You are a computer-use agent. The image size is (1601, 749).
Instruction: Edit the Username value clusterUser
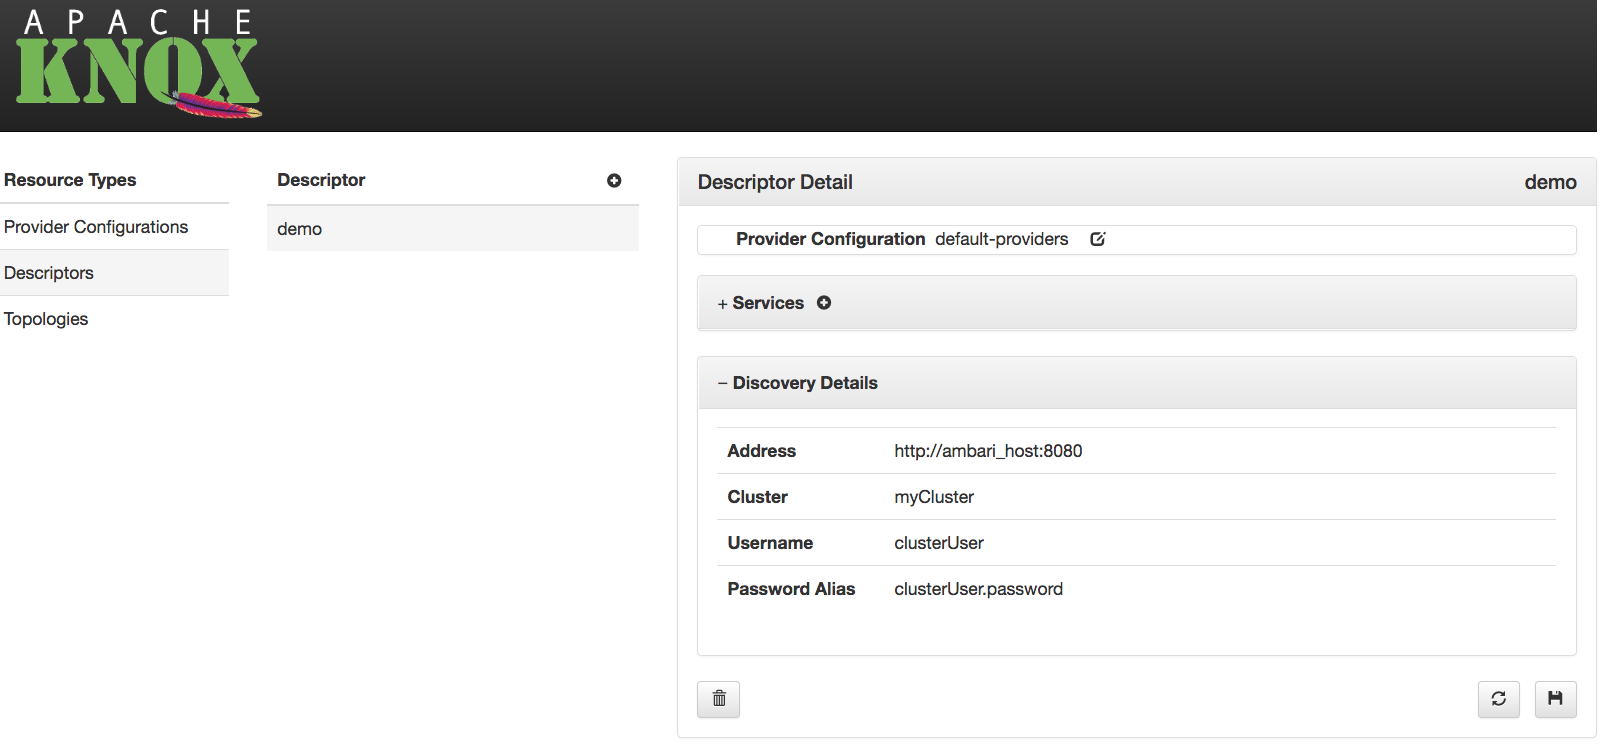coord(939,543)
